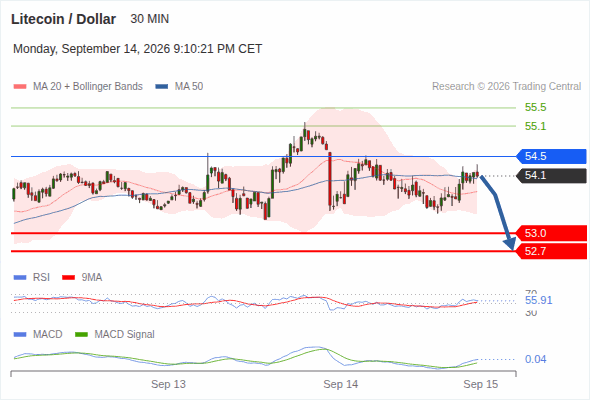
Task: Select the 54.1 current price black tag
Action: [x=551, y=175]
